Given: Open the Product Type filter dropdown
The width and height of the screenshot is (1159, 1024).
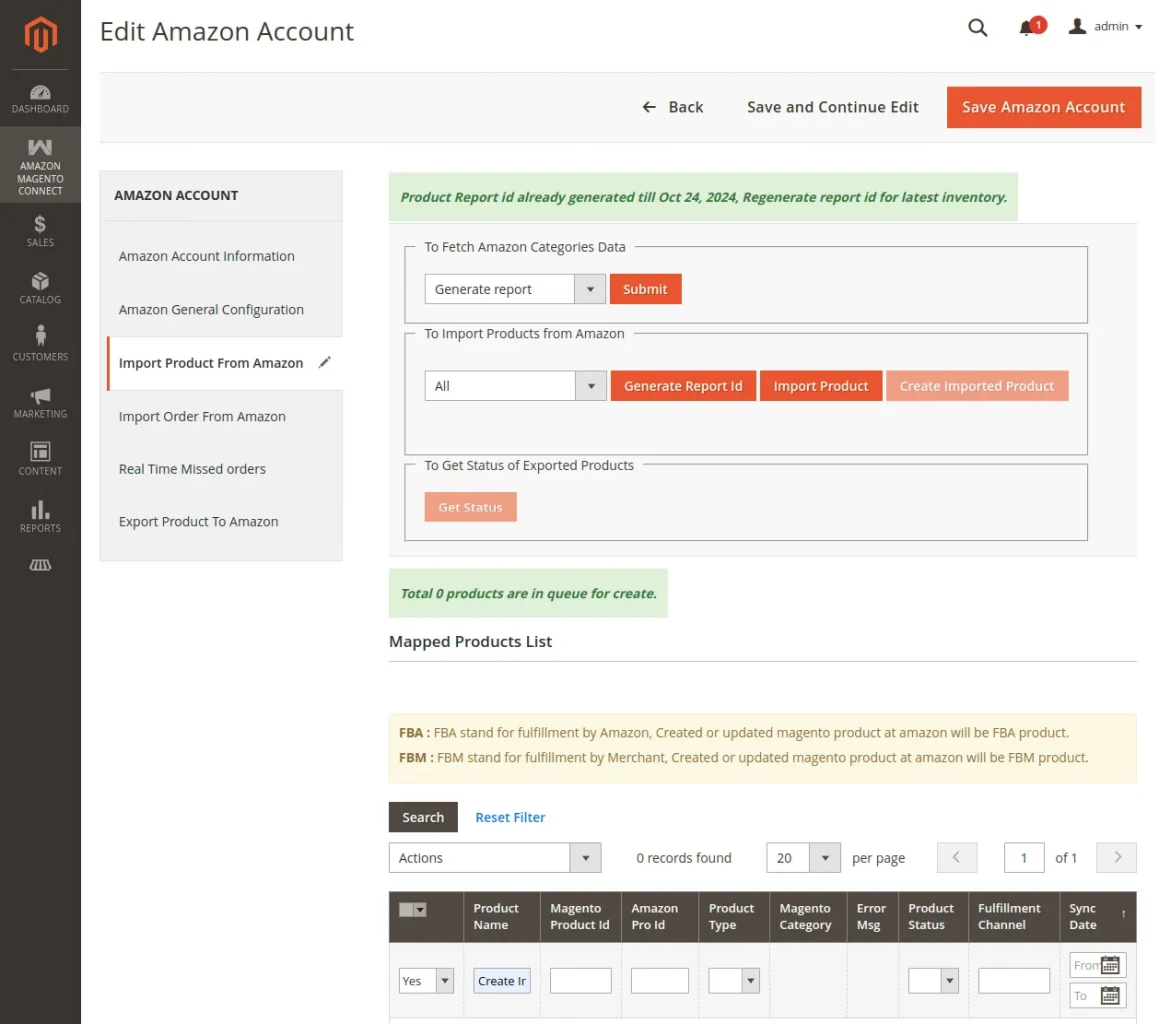Looking at the screenshot, I should [733, 981].
